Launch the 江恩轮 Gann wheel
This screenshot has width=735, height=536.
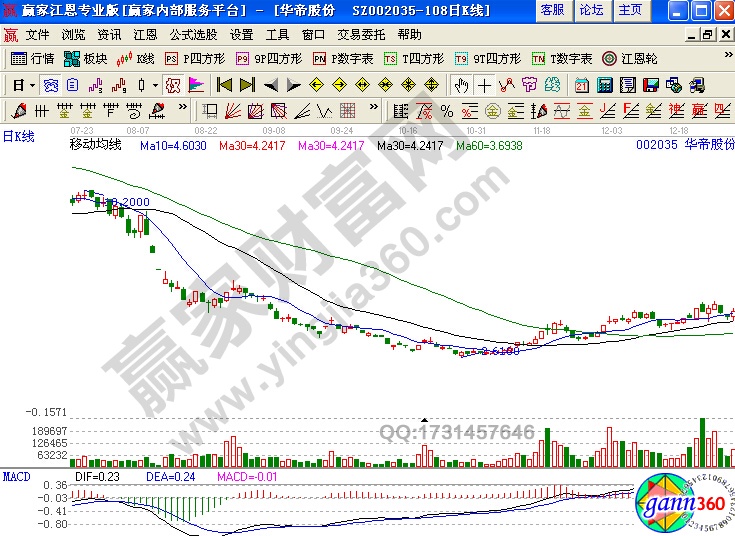pos(630,58)
